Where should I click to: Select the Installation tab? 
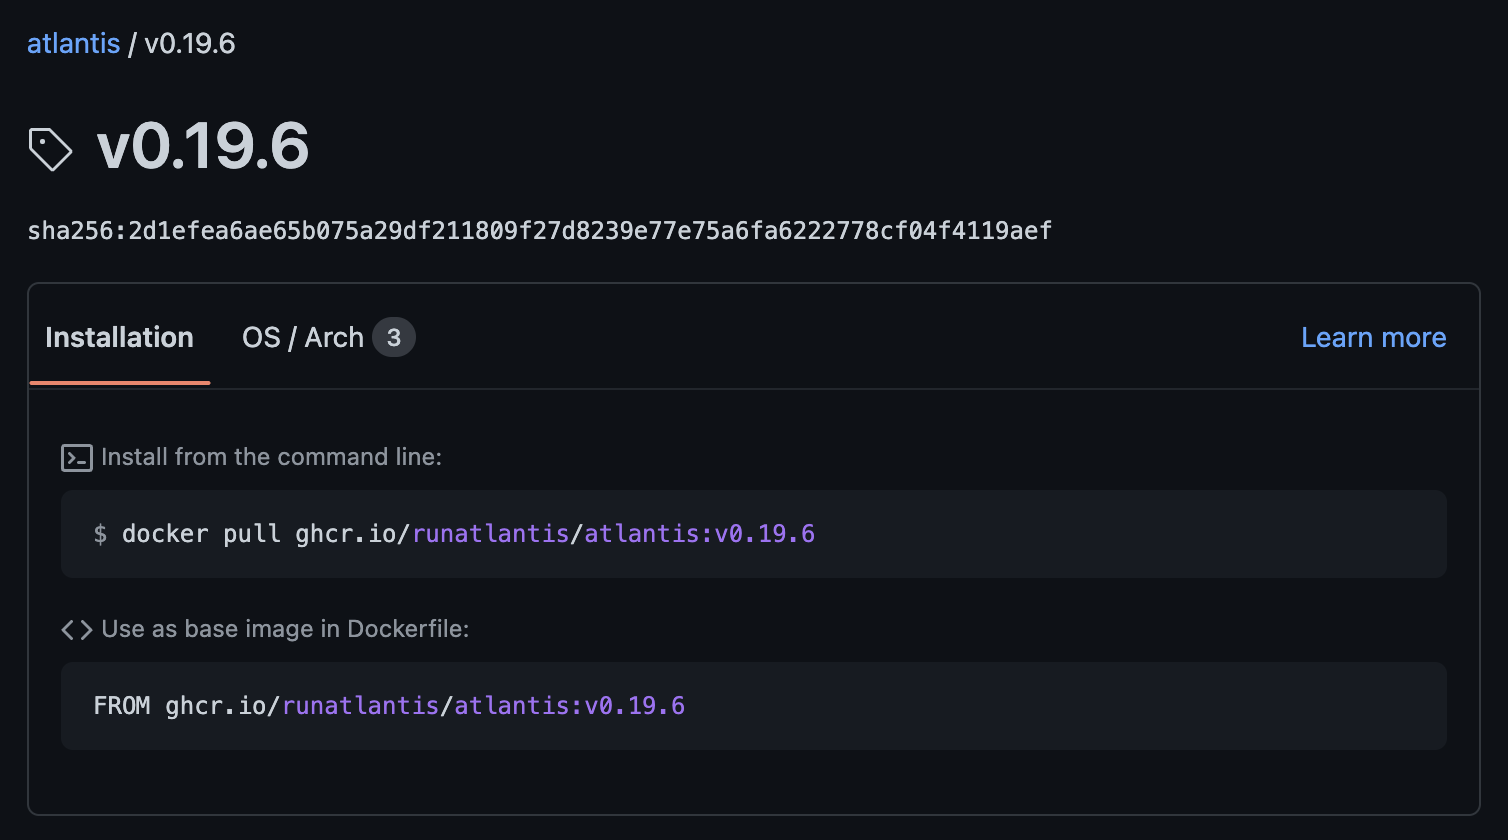click(119, 337)
